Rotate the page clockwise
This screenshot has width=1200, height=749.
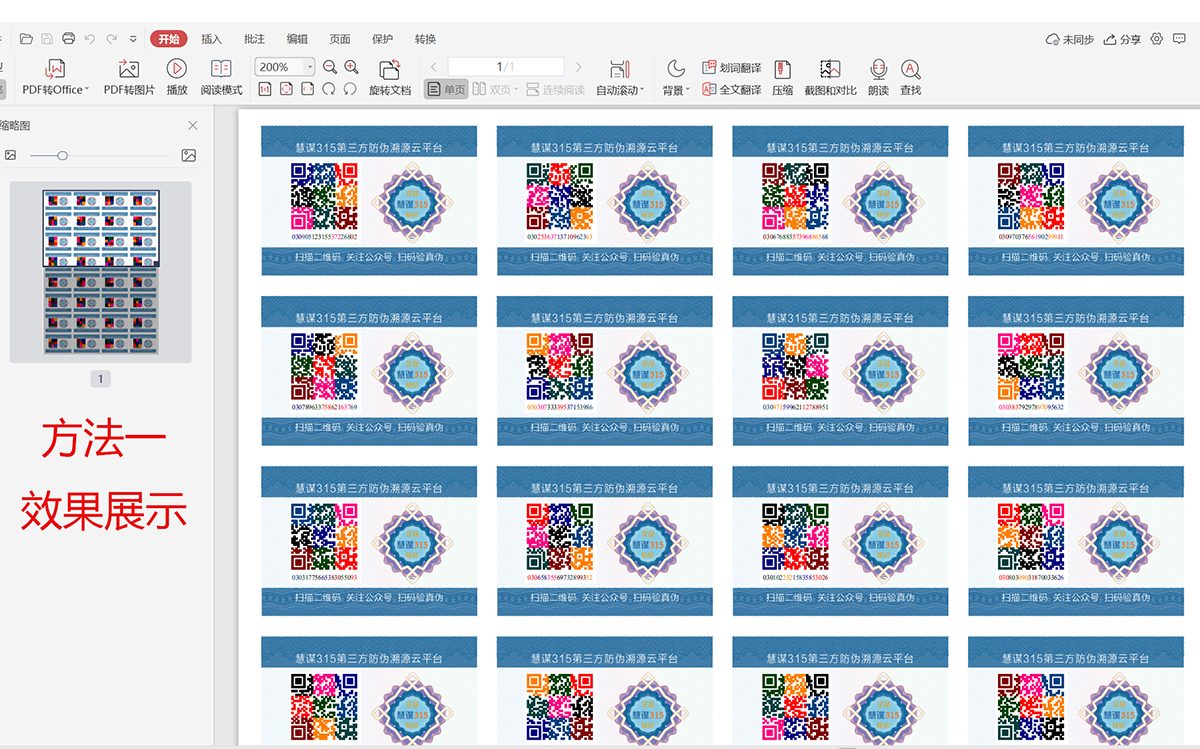click(x=328, y=89)
